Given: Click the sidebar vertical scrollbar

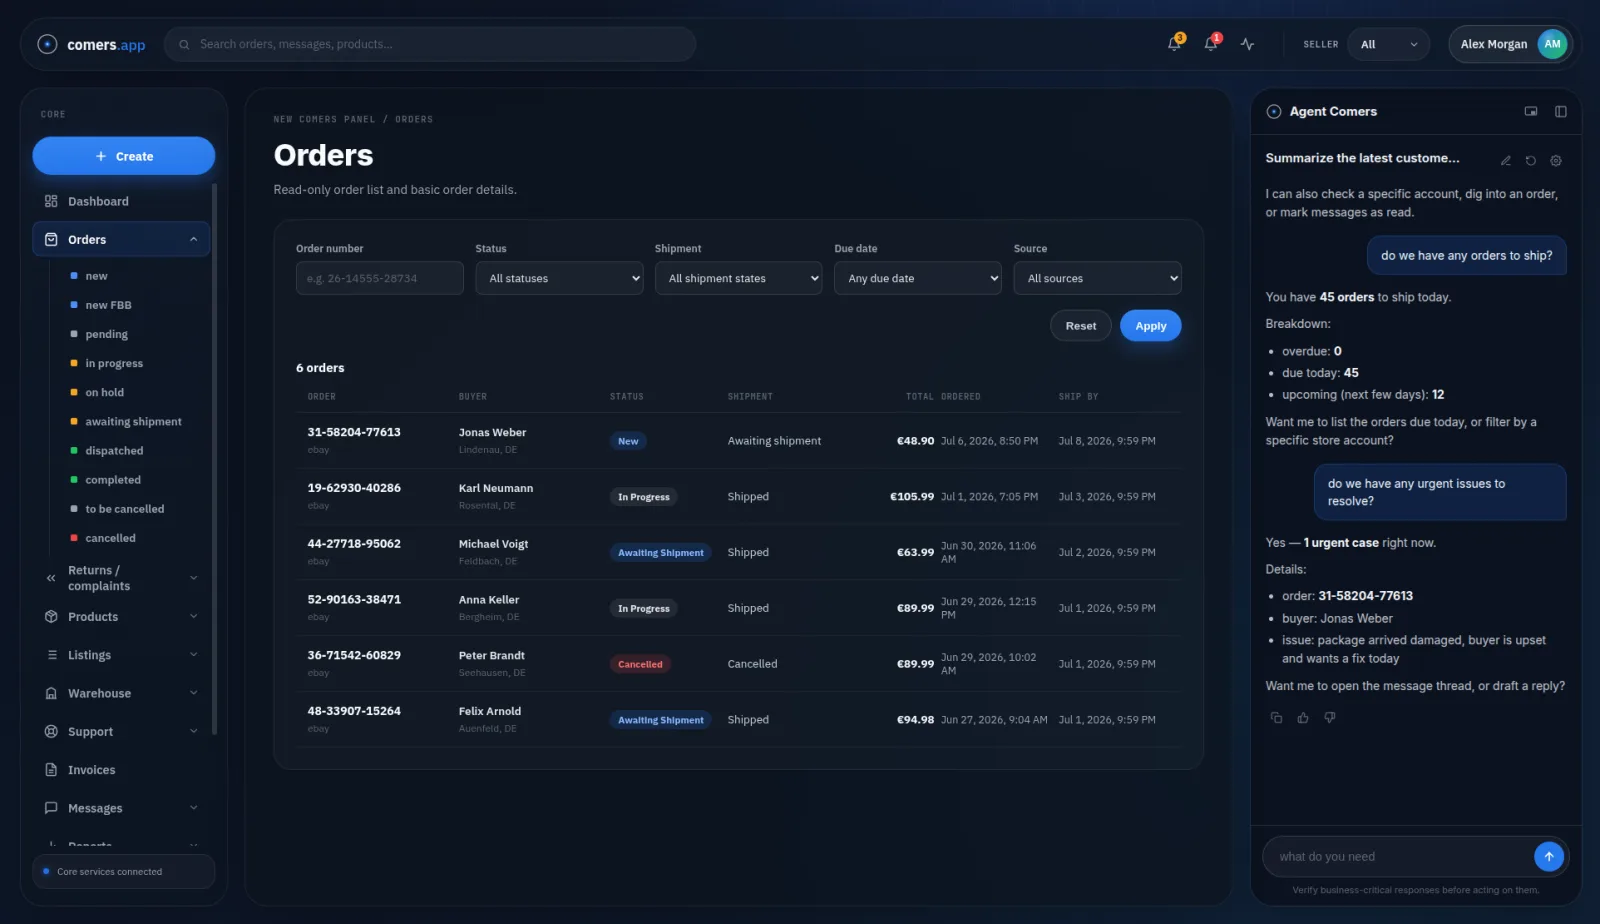Looking at the screenshot, I should (214, 459).
